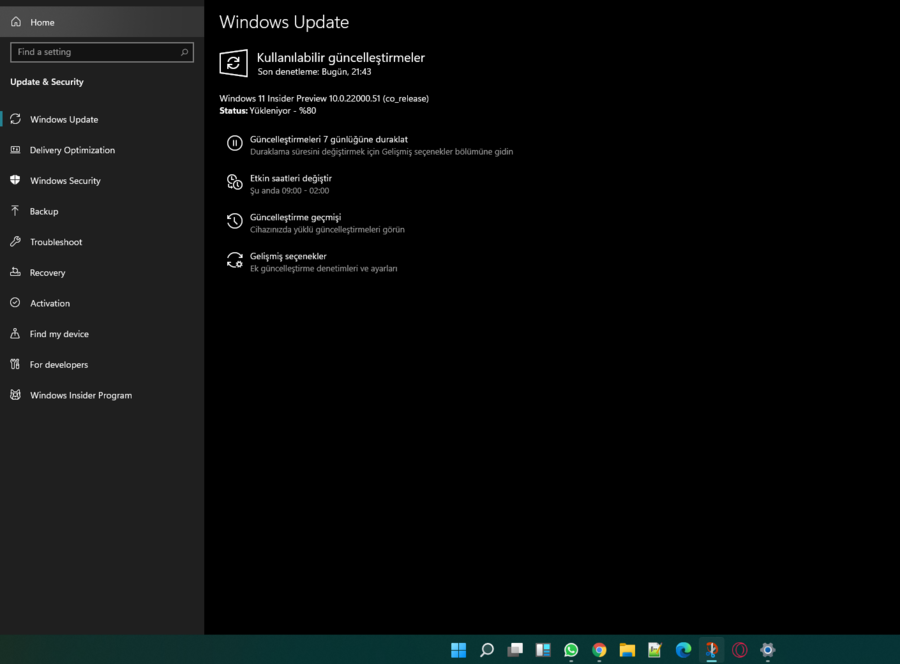Screen dimensions: 900x664
Task: Open the Windows Start menu
Action: click(459, 650)
